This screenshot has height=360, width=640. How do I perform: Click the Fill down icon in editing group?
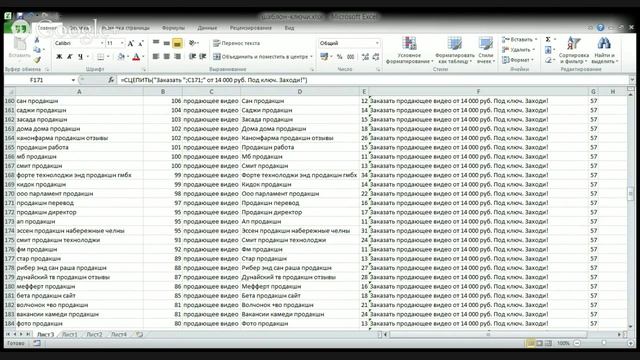point(548,50)
